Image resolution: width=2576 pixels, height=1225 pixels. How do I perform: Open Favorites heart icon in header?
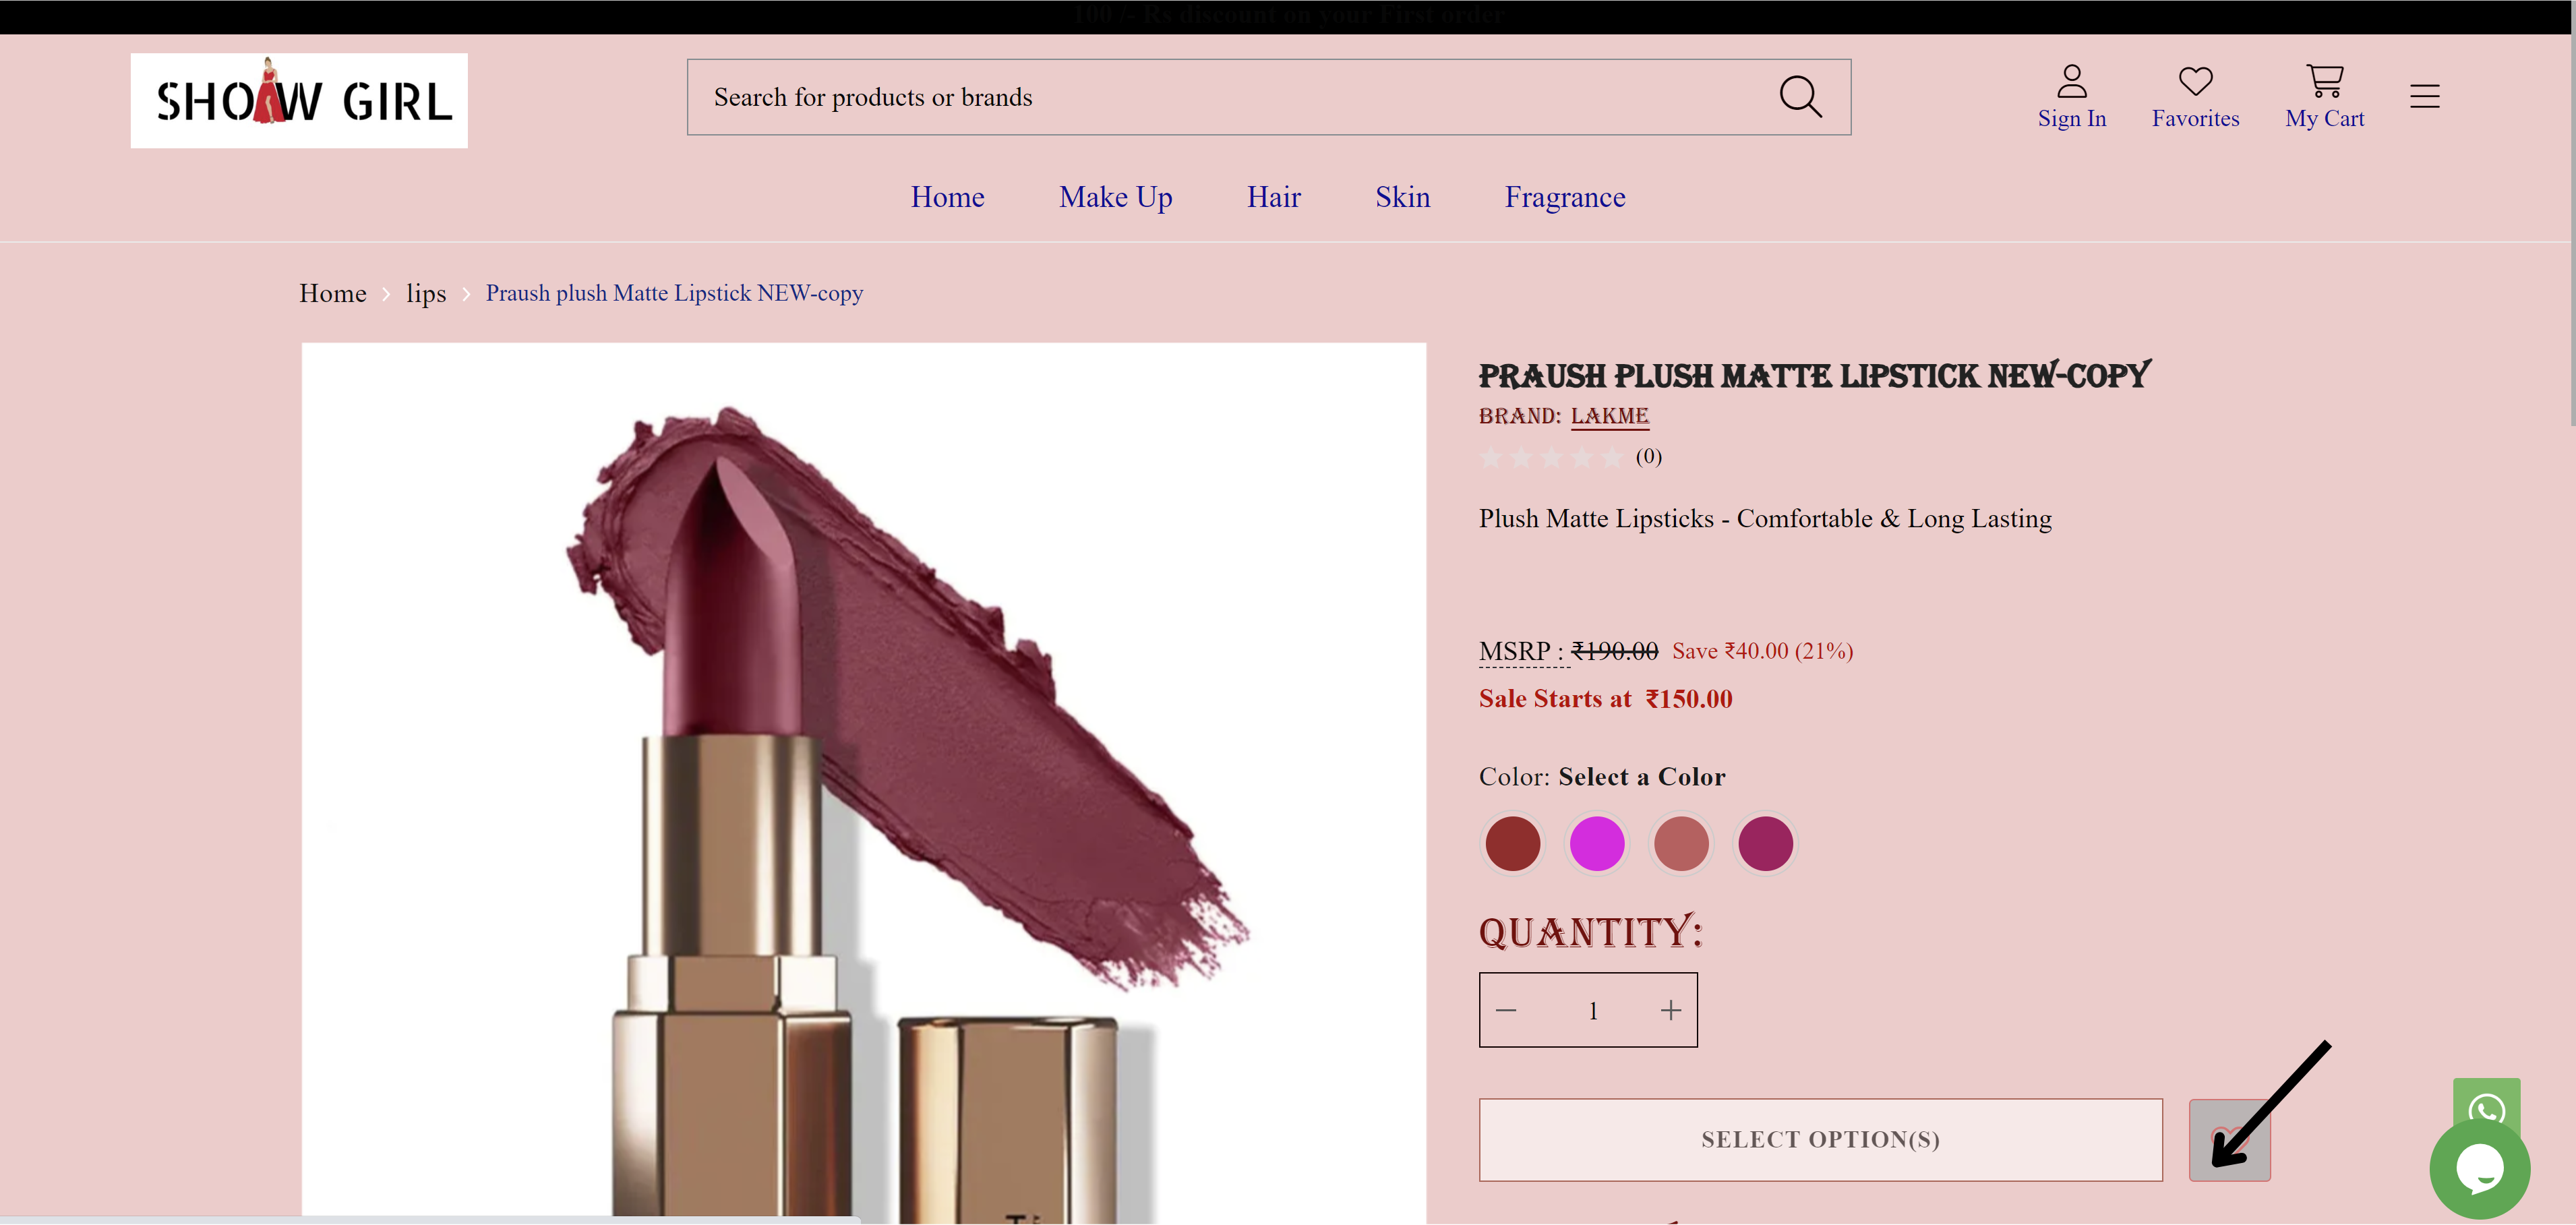2195,97
